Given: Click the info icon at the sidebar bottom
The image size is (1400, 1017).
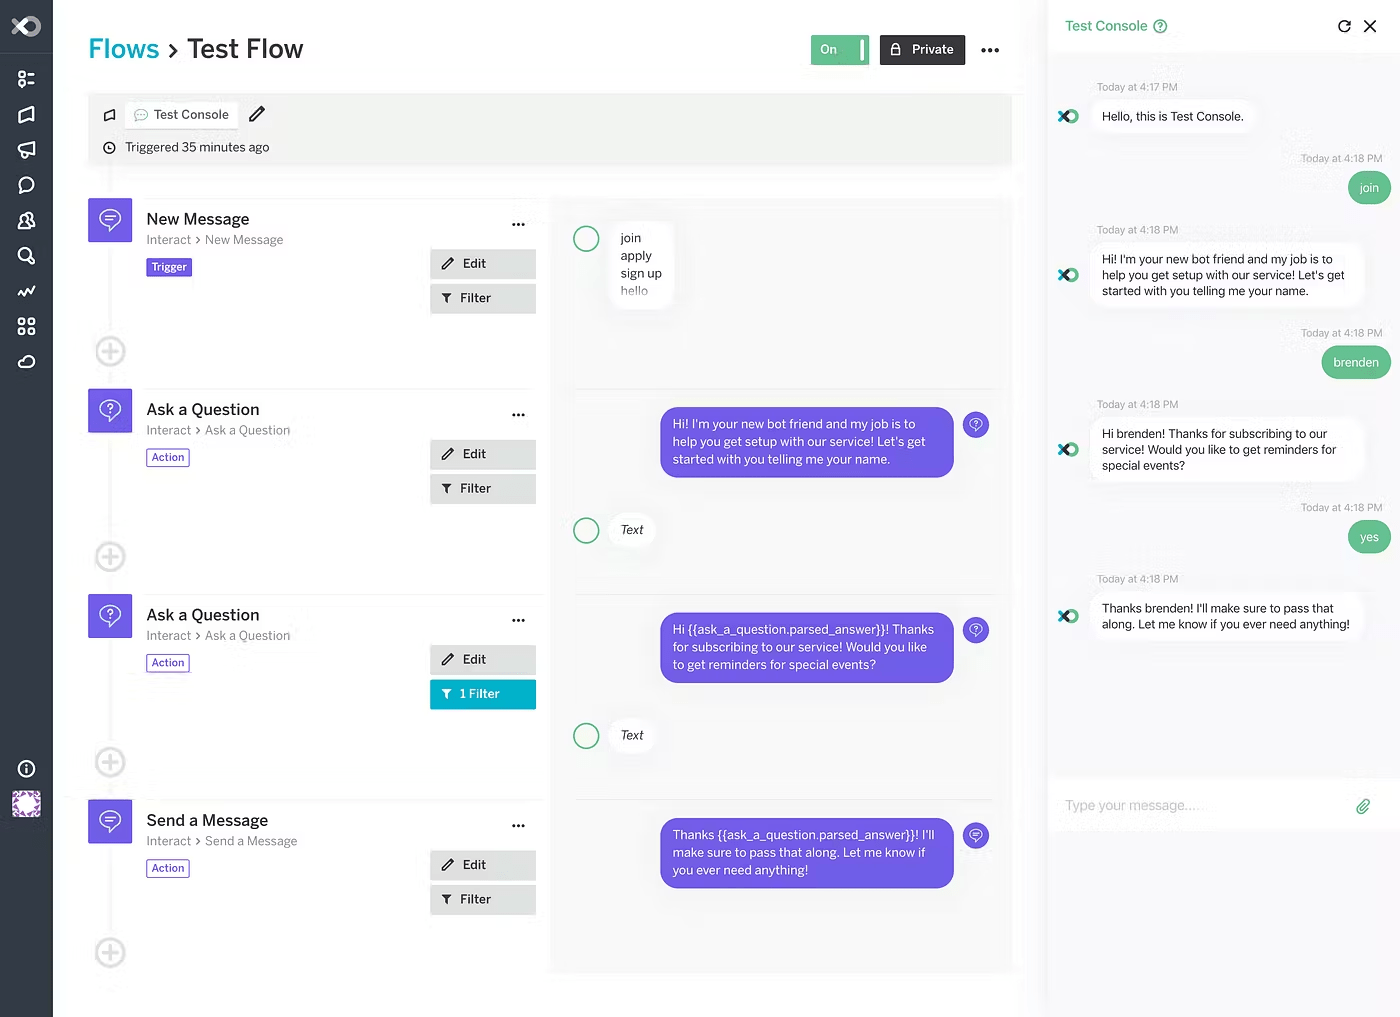Looking at the screenshot, I should pyautogui.click(x=26, y=768).
